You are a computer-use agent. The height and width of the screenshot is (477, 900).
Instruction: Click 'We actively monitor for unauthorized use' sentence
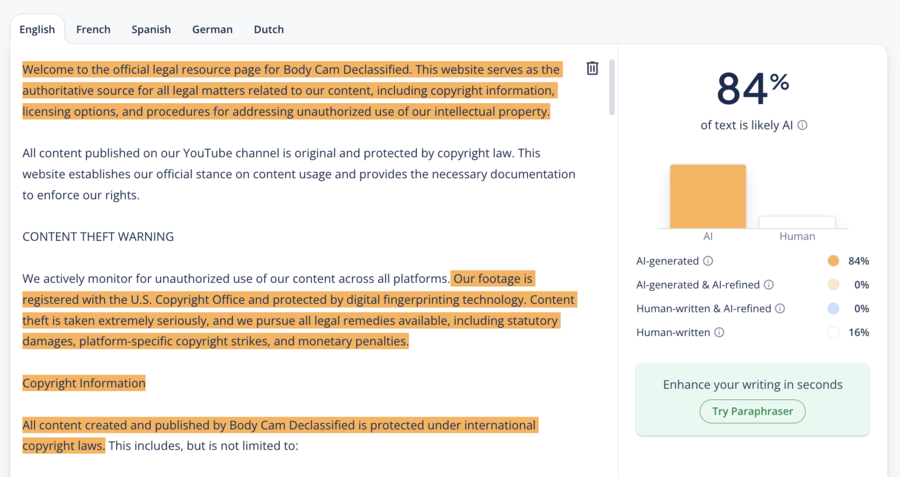click(x=236, y=279)
